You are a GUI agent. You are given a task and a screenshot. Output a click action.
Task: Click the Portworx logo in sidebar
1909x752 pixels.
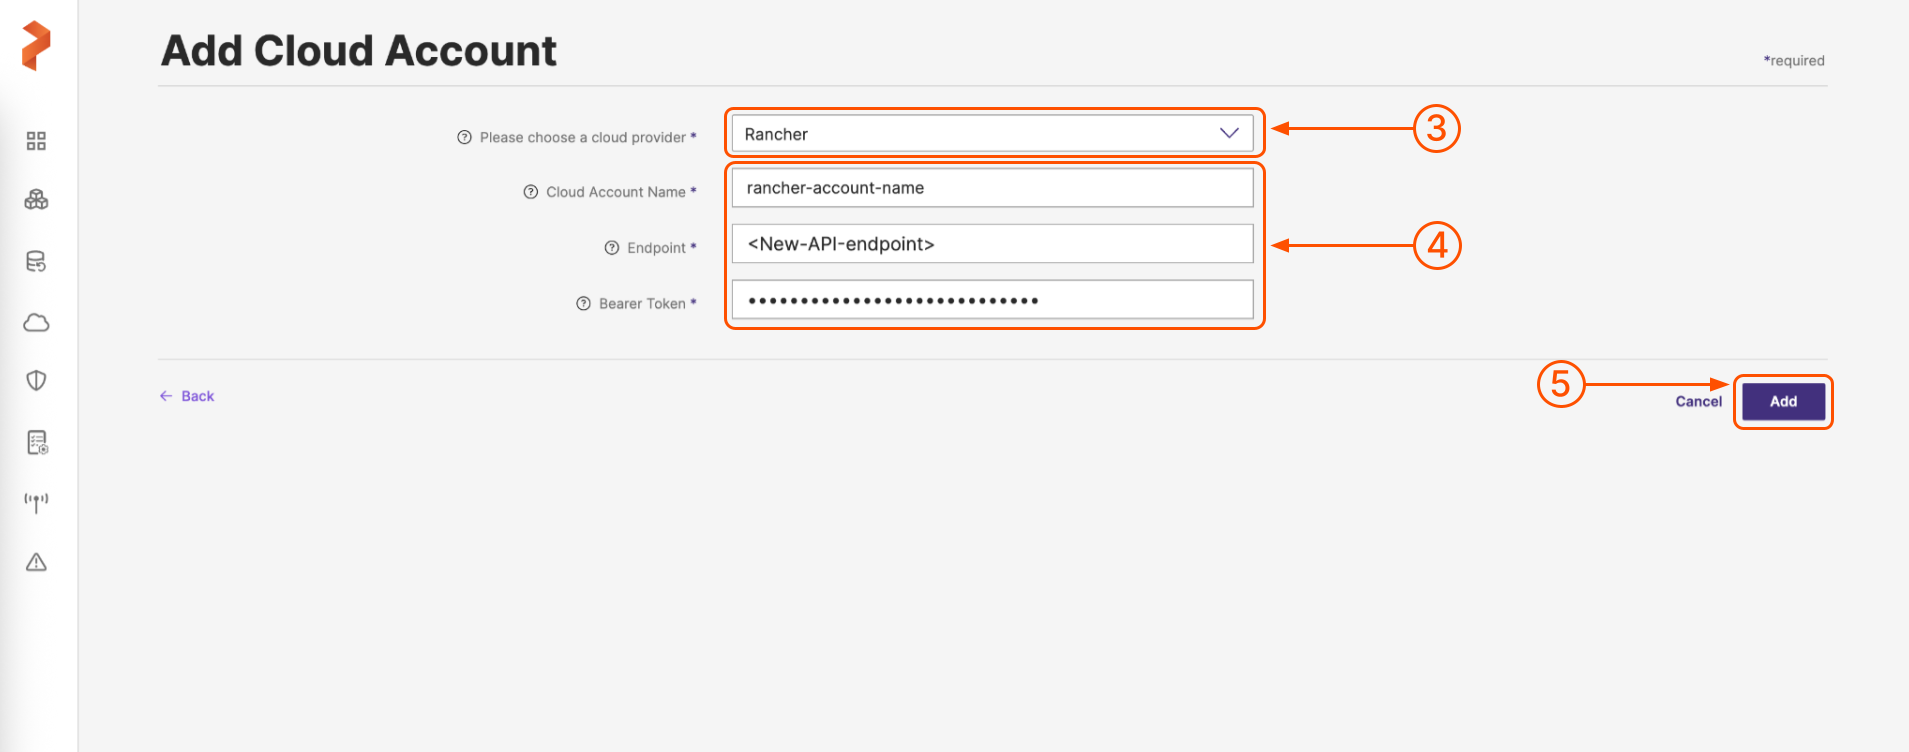tap(36, 46)
